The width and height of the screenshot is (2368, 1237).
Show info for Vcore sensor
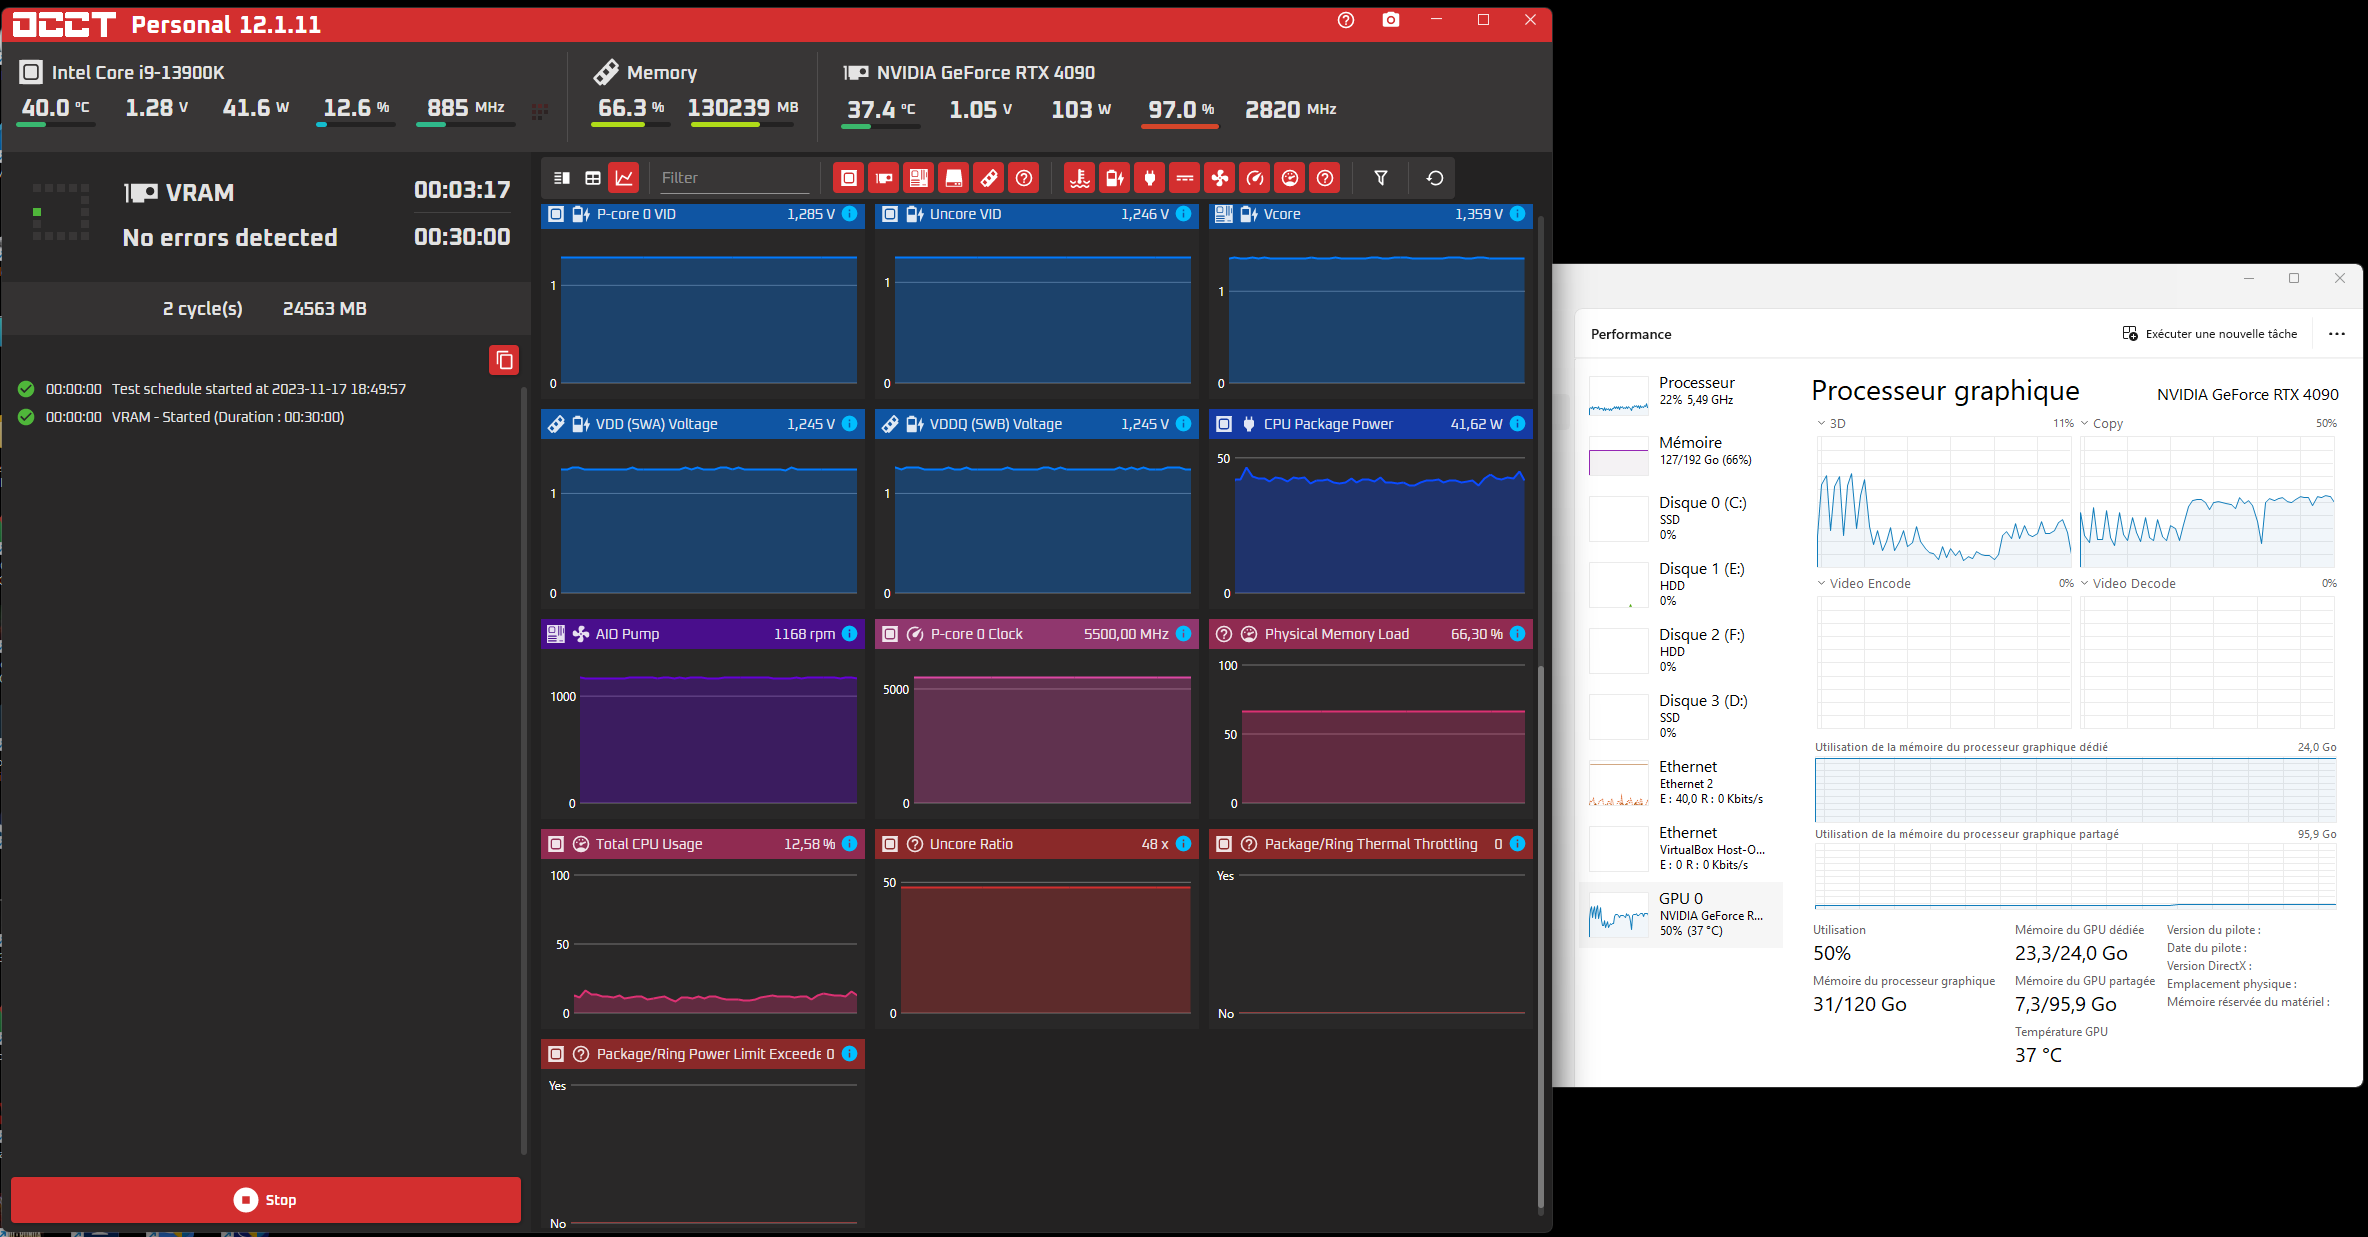pos(1518,214)
